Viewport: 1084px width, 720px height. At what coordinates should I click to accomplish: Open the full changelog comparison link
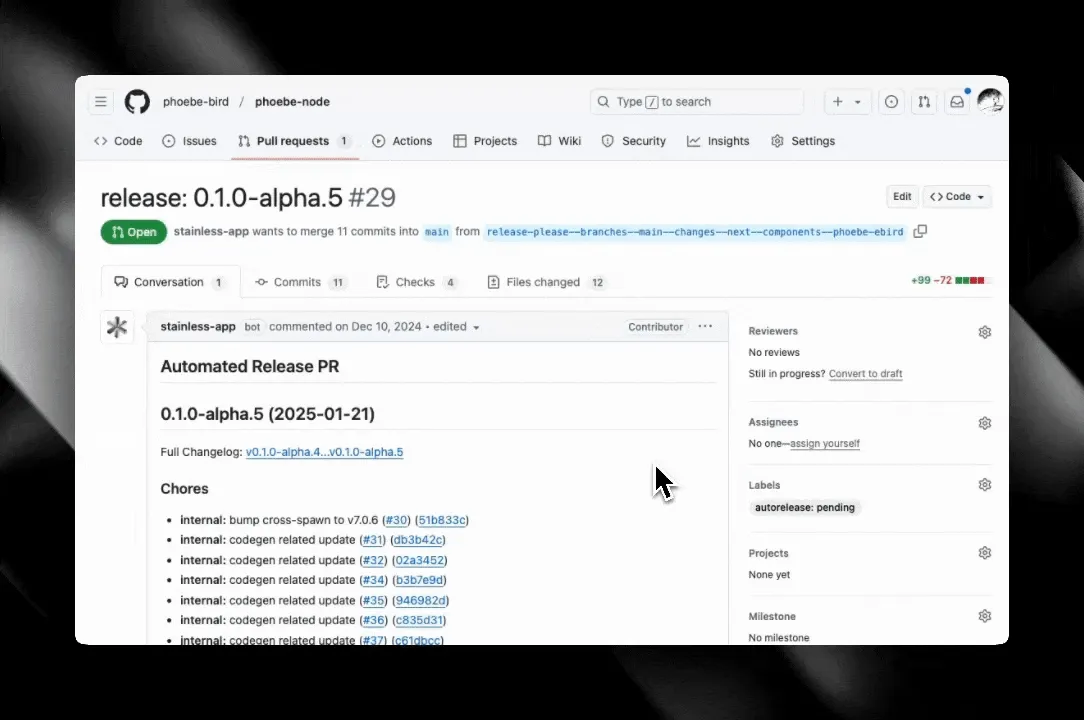click(x=324, y=452)
